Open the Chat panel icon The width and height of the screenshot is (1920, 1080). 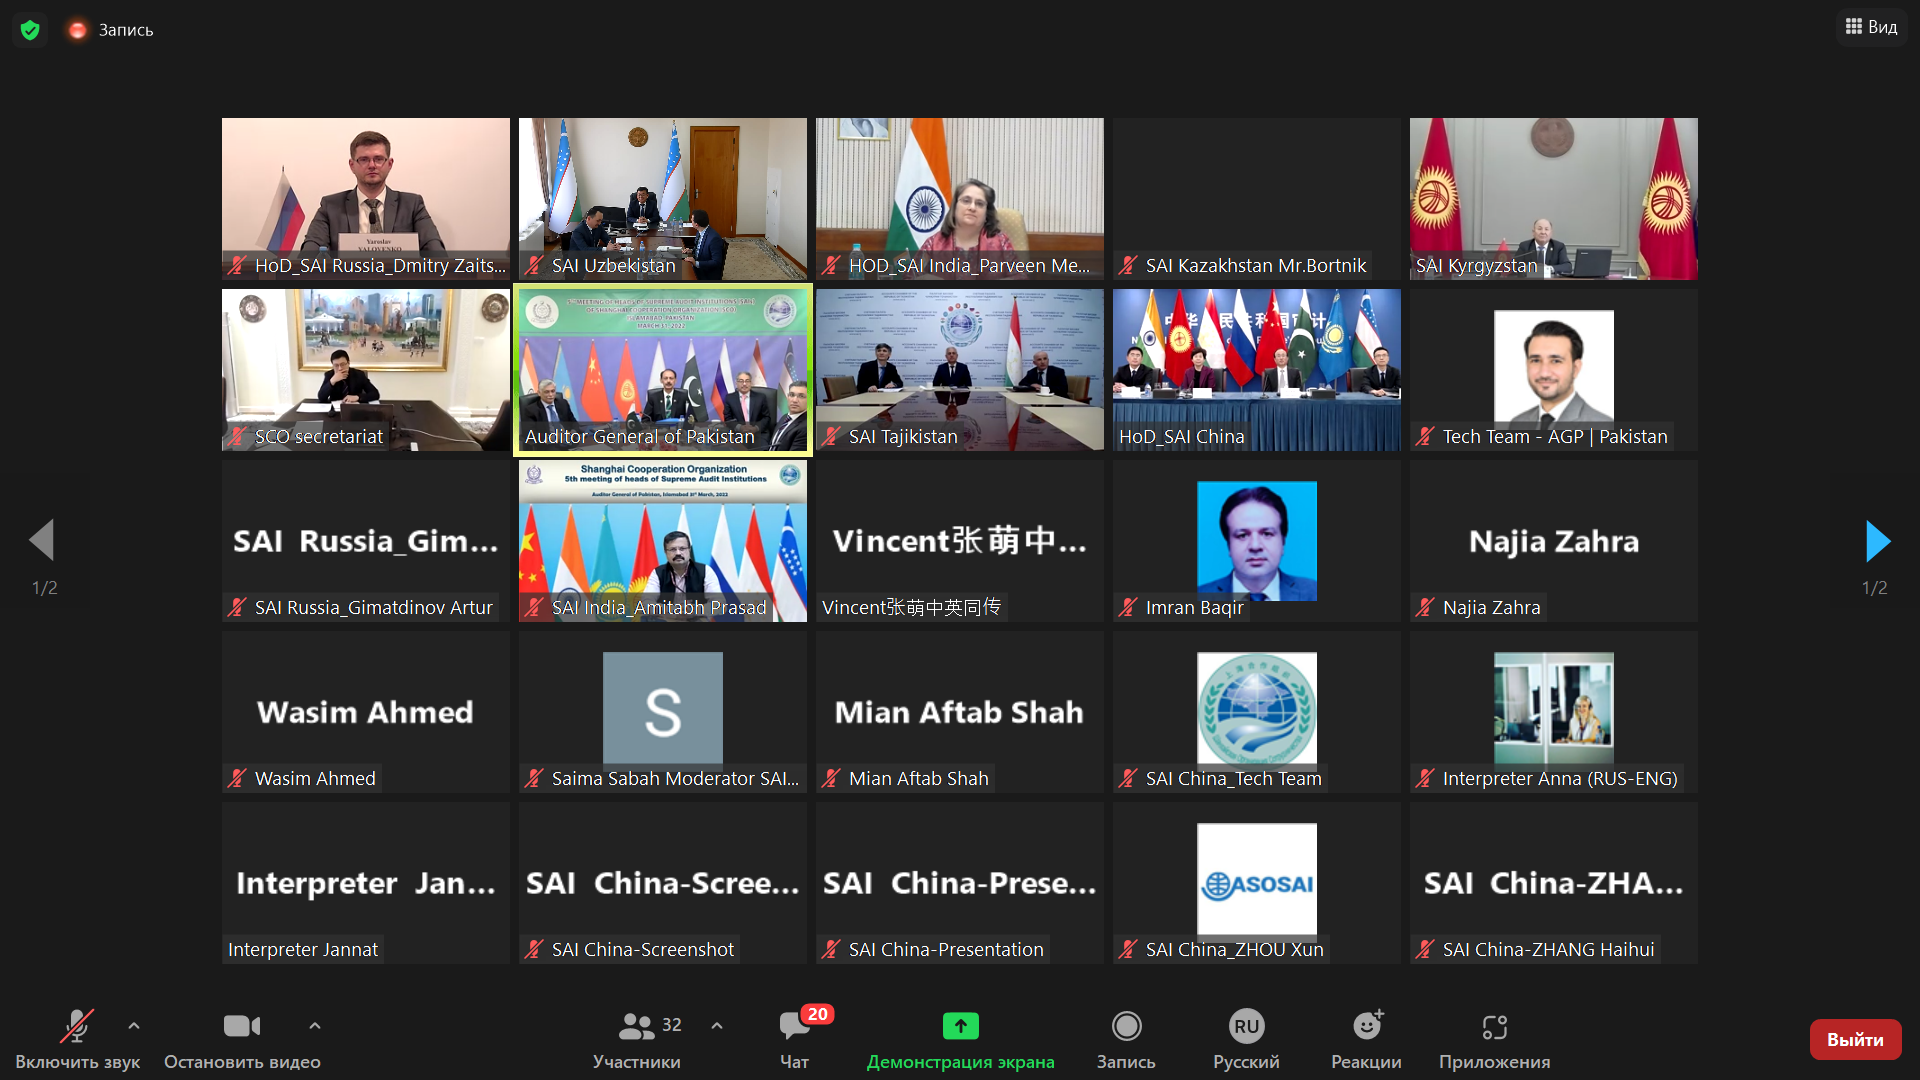pyautogui.click(x=795, y=1026)
